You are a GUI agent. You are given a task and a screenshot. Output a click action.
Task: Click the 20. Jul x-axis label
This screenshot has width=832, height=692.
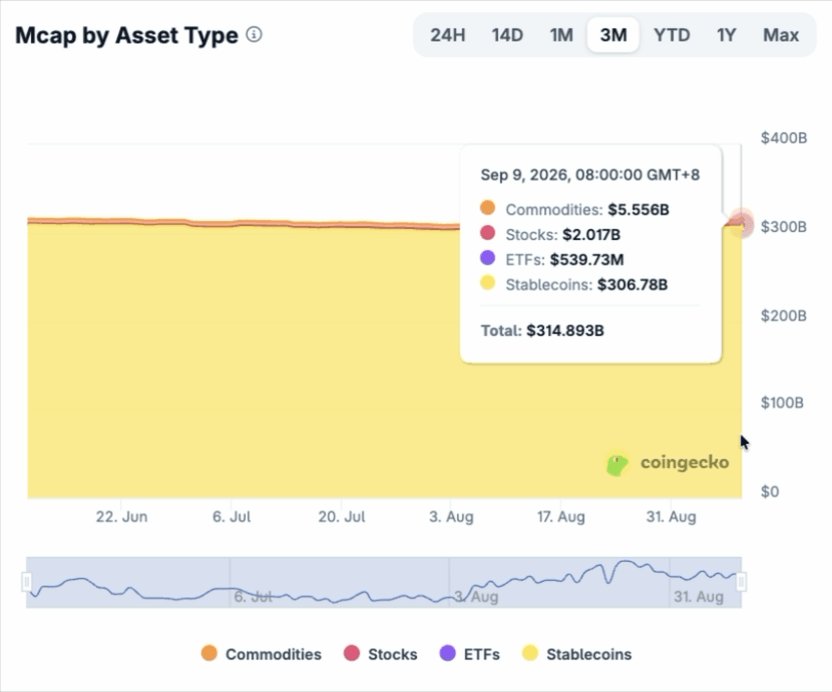(x=342, y=516)
